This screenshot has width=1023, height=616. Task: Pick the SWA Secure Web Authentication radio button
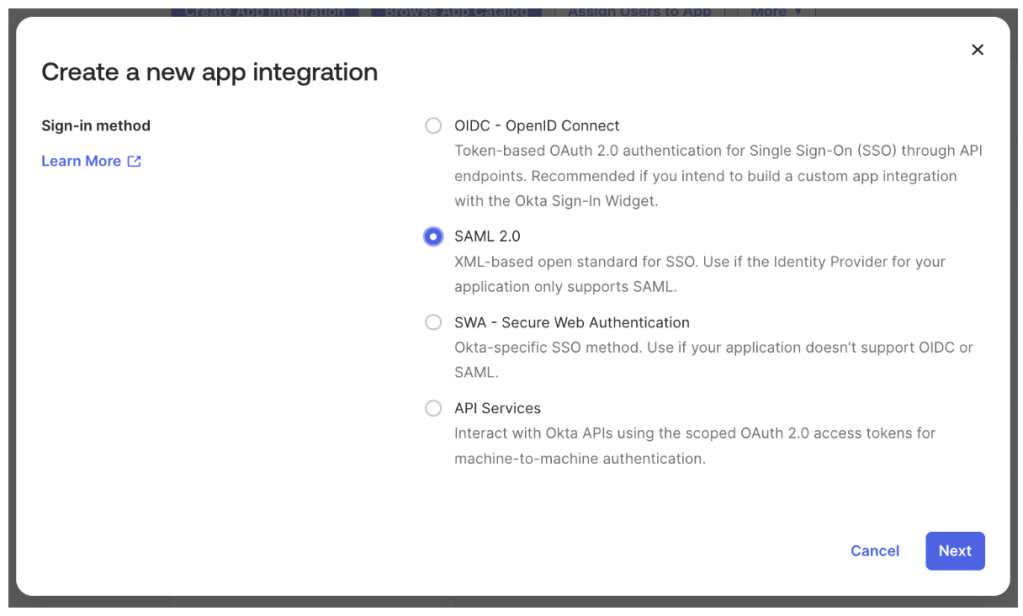point(433,322)
